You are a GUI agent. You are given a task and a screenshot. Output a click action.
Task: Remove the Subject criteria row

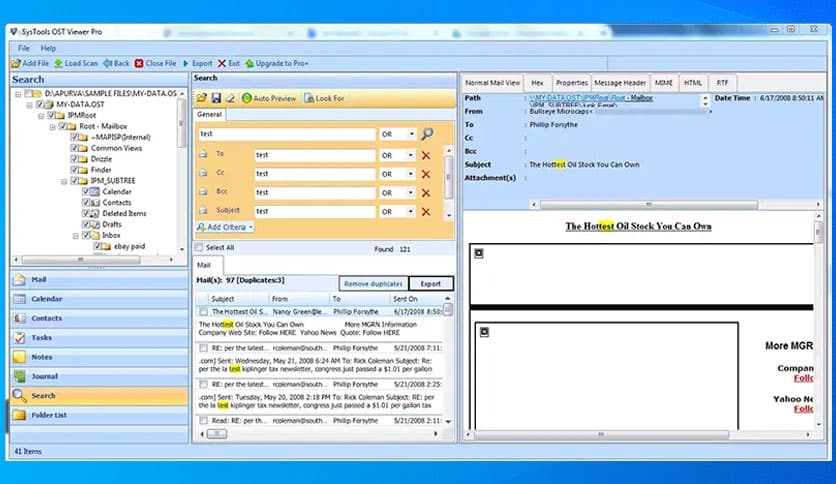tap(426, 212)
